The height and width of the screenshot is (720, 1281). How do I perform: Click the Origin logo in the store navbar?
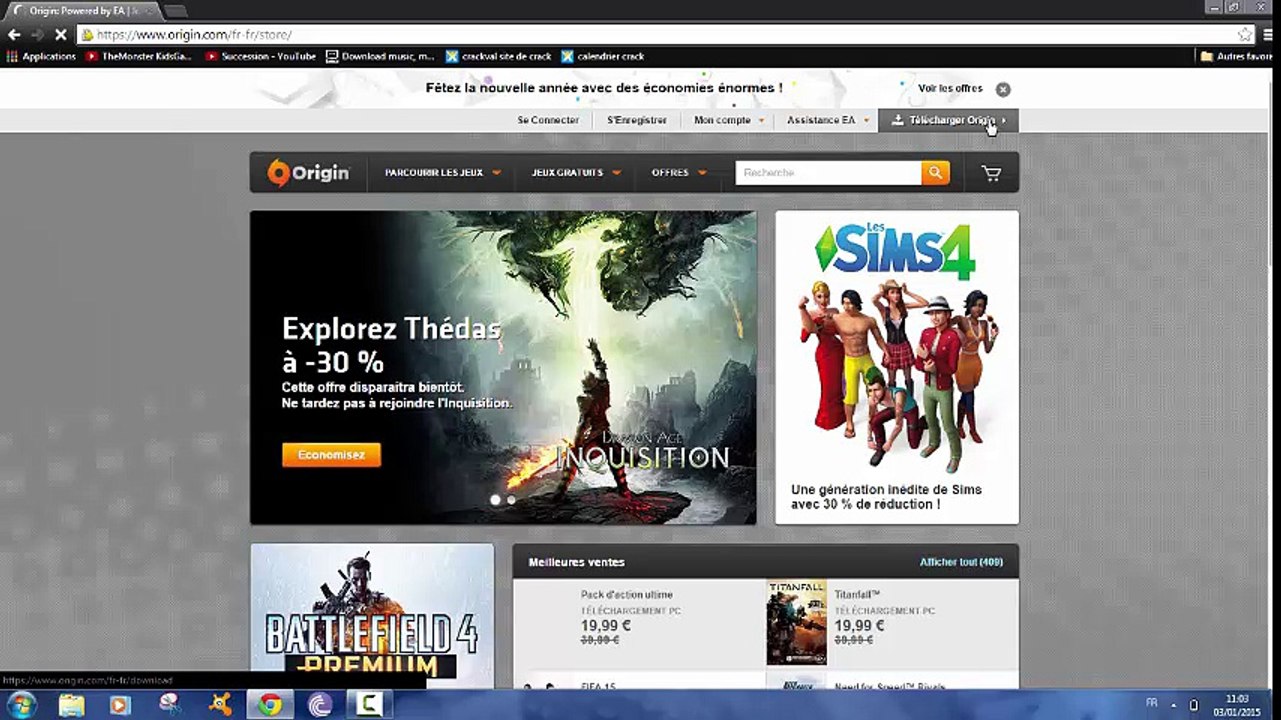click(308, 173)
